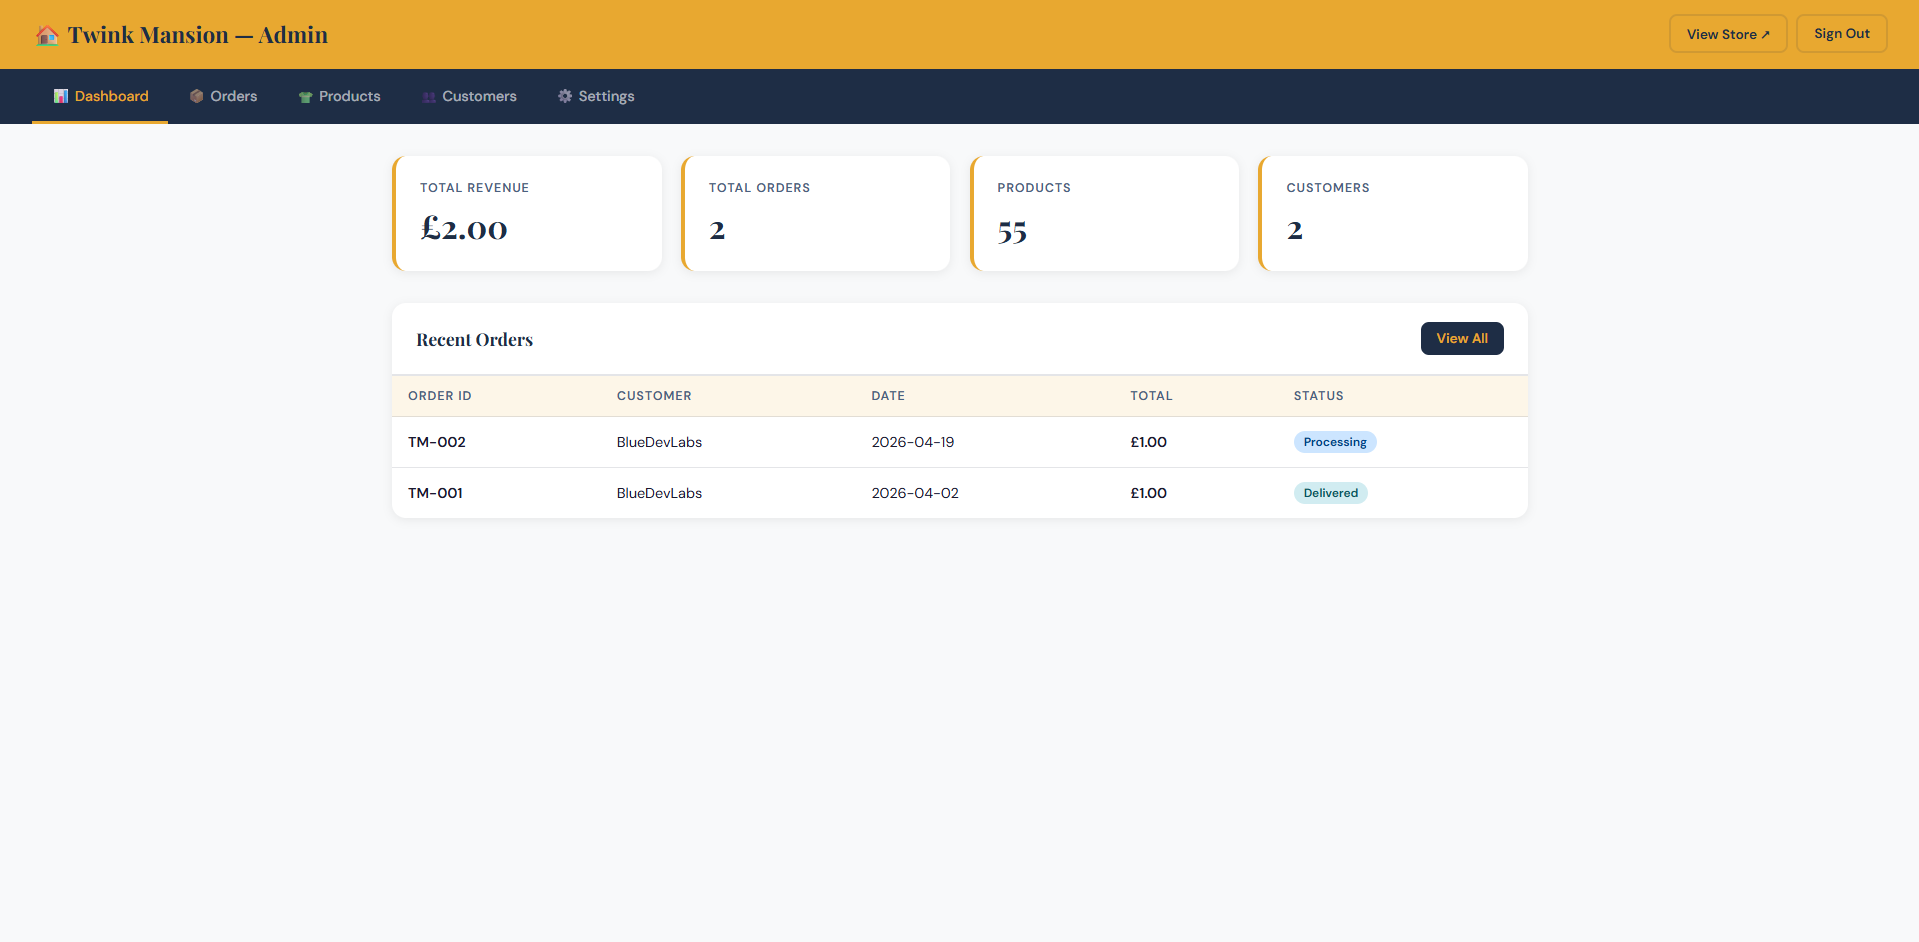Click the Orders box icon
Viewport: 1919px width, 942px height.
(x=197, y=96)
